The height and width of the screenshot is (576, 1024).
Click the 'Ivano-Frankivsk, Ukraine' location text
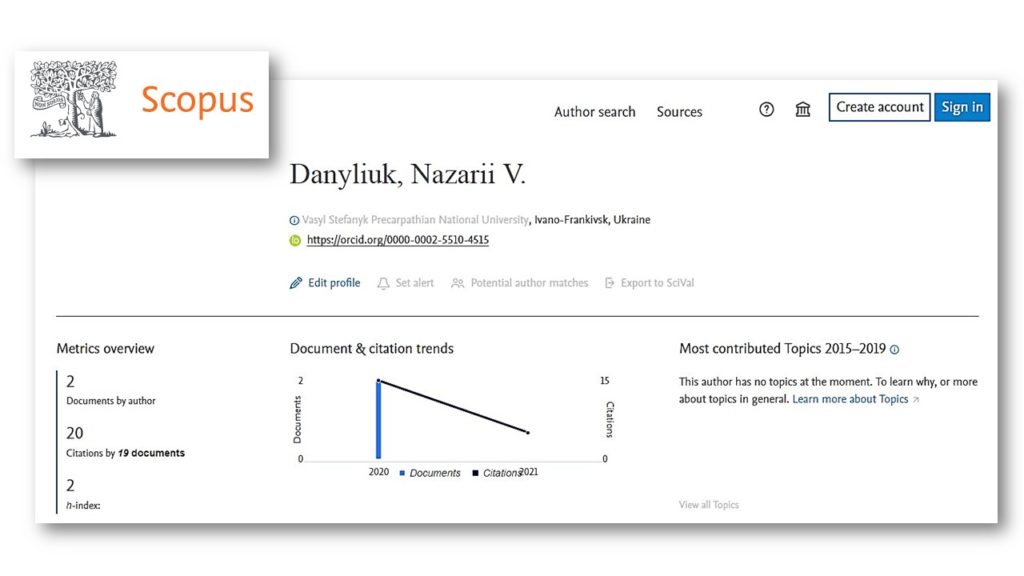592,219
